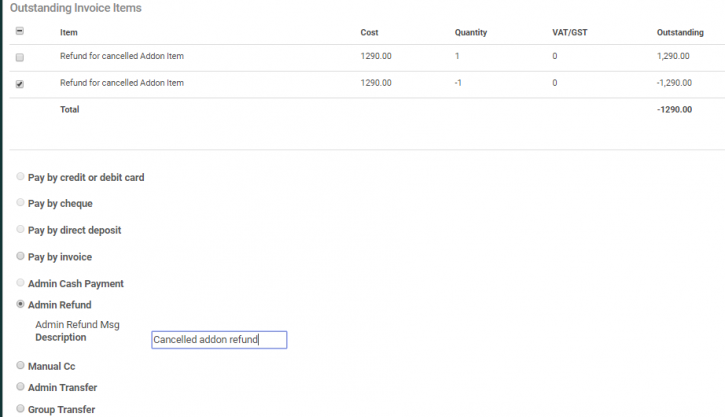Select Admin Transfer radio button

(x=20, y=387)
